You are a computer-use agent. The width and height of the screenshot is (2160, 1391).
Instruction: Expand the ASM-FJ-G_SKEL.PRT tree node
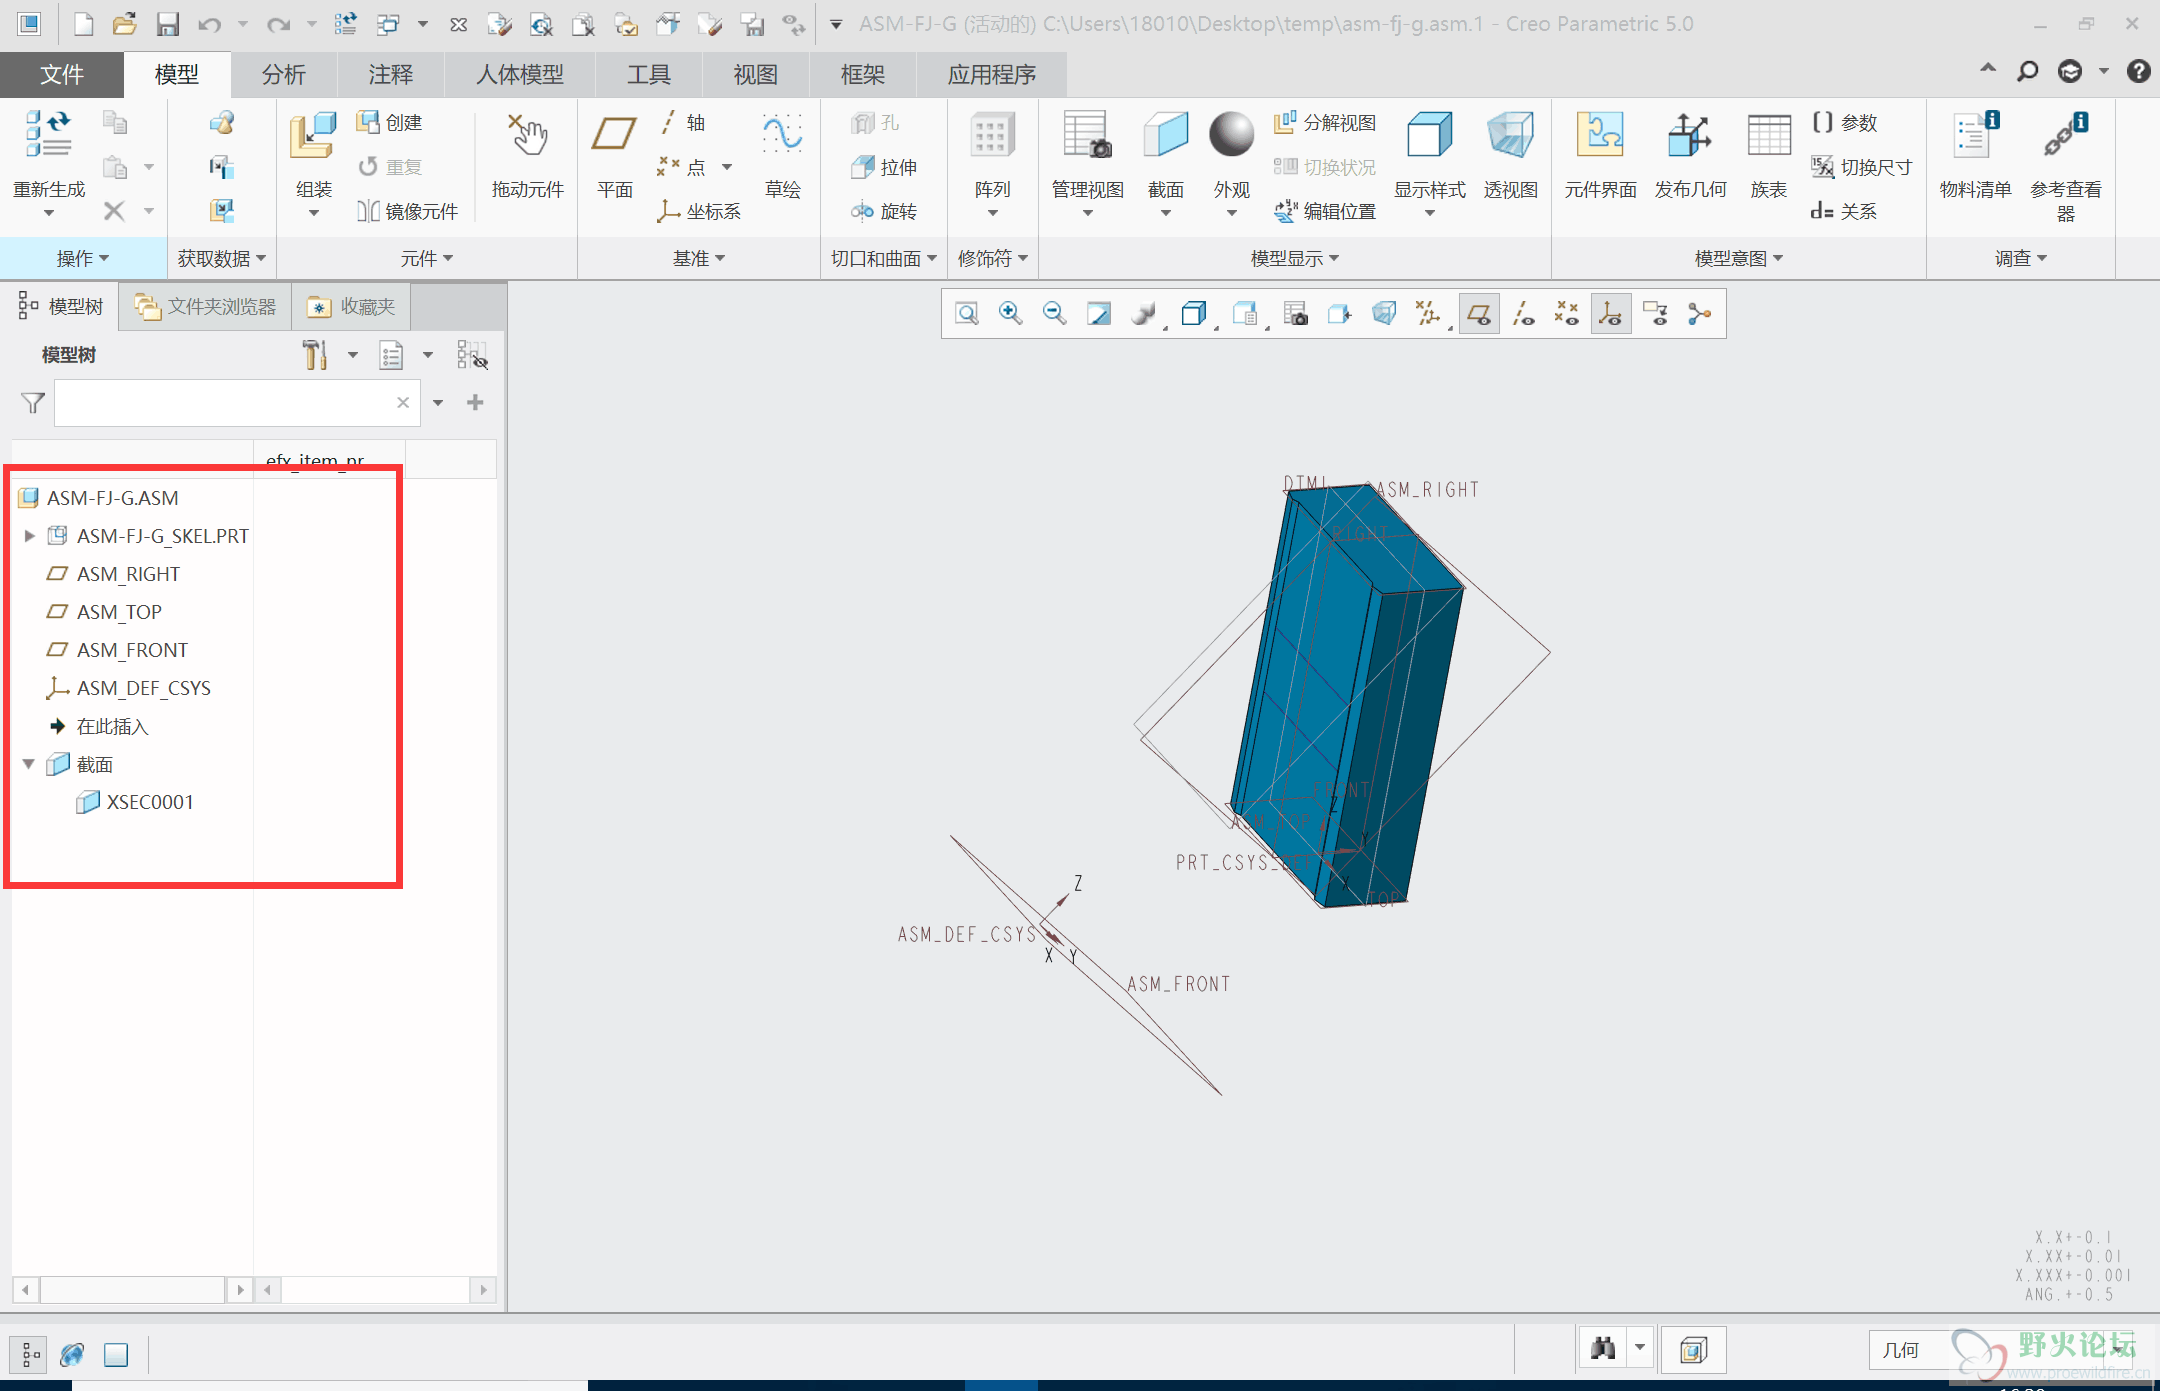pyautogui.click(x=29, y=536)
